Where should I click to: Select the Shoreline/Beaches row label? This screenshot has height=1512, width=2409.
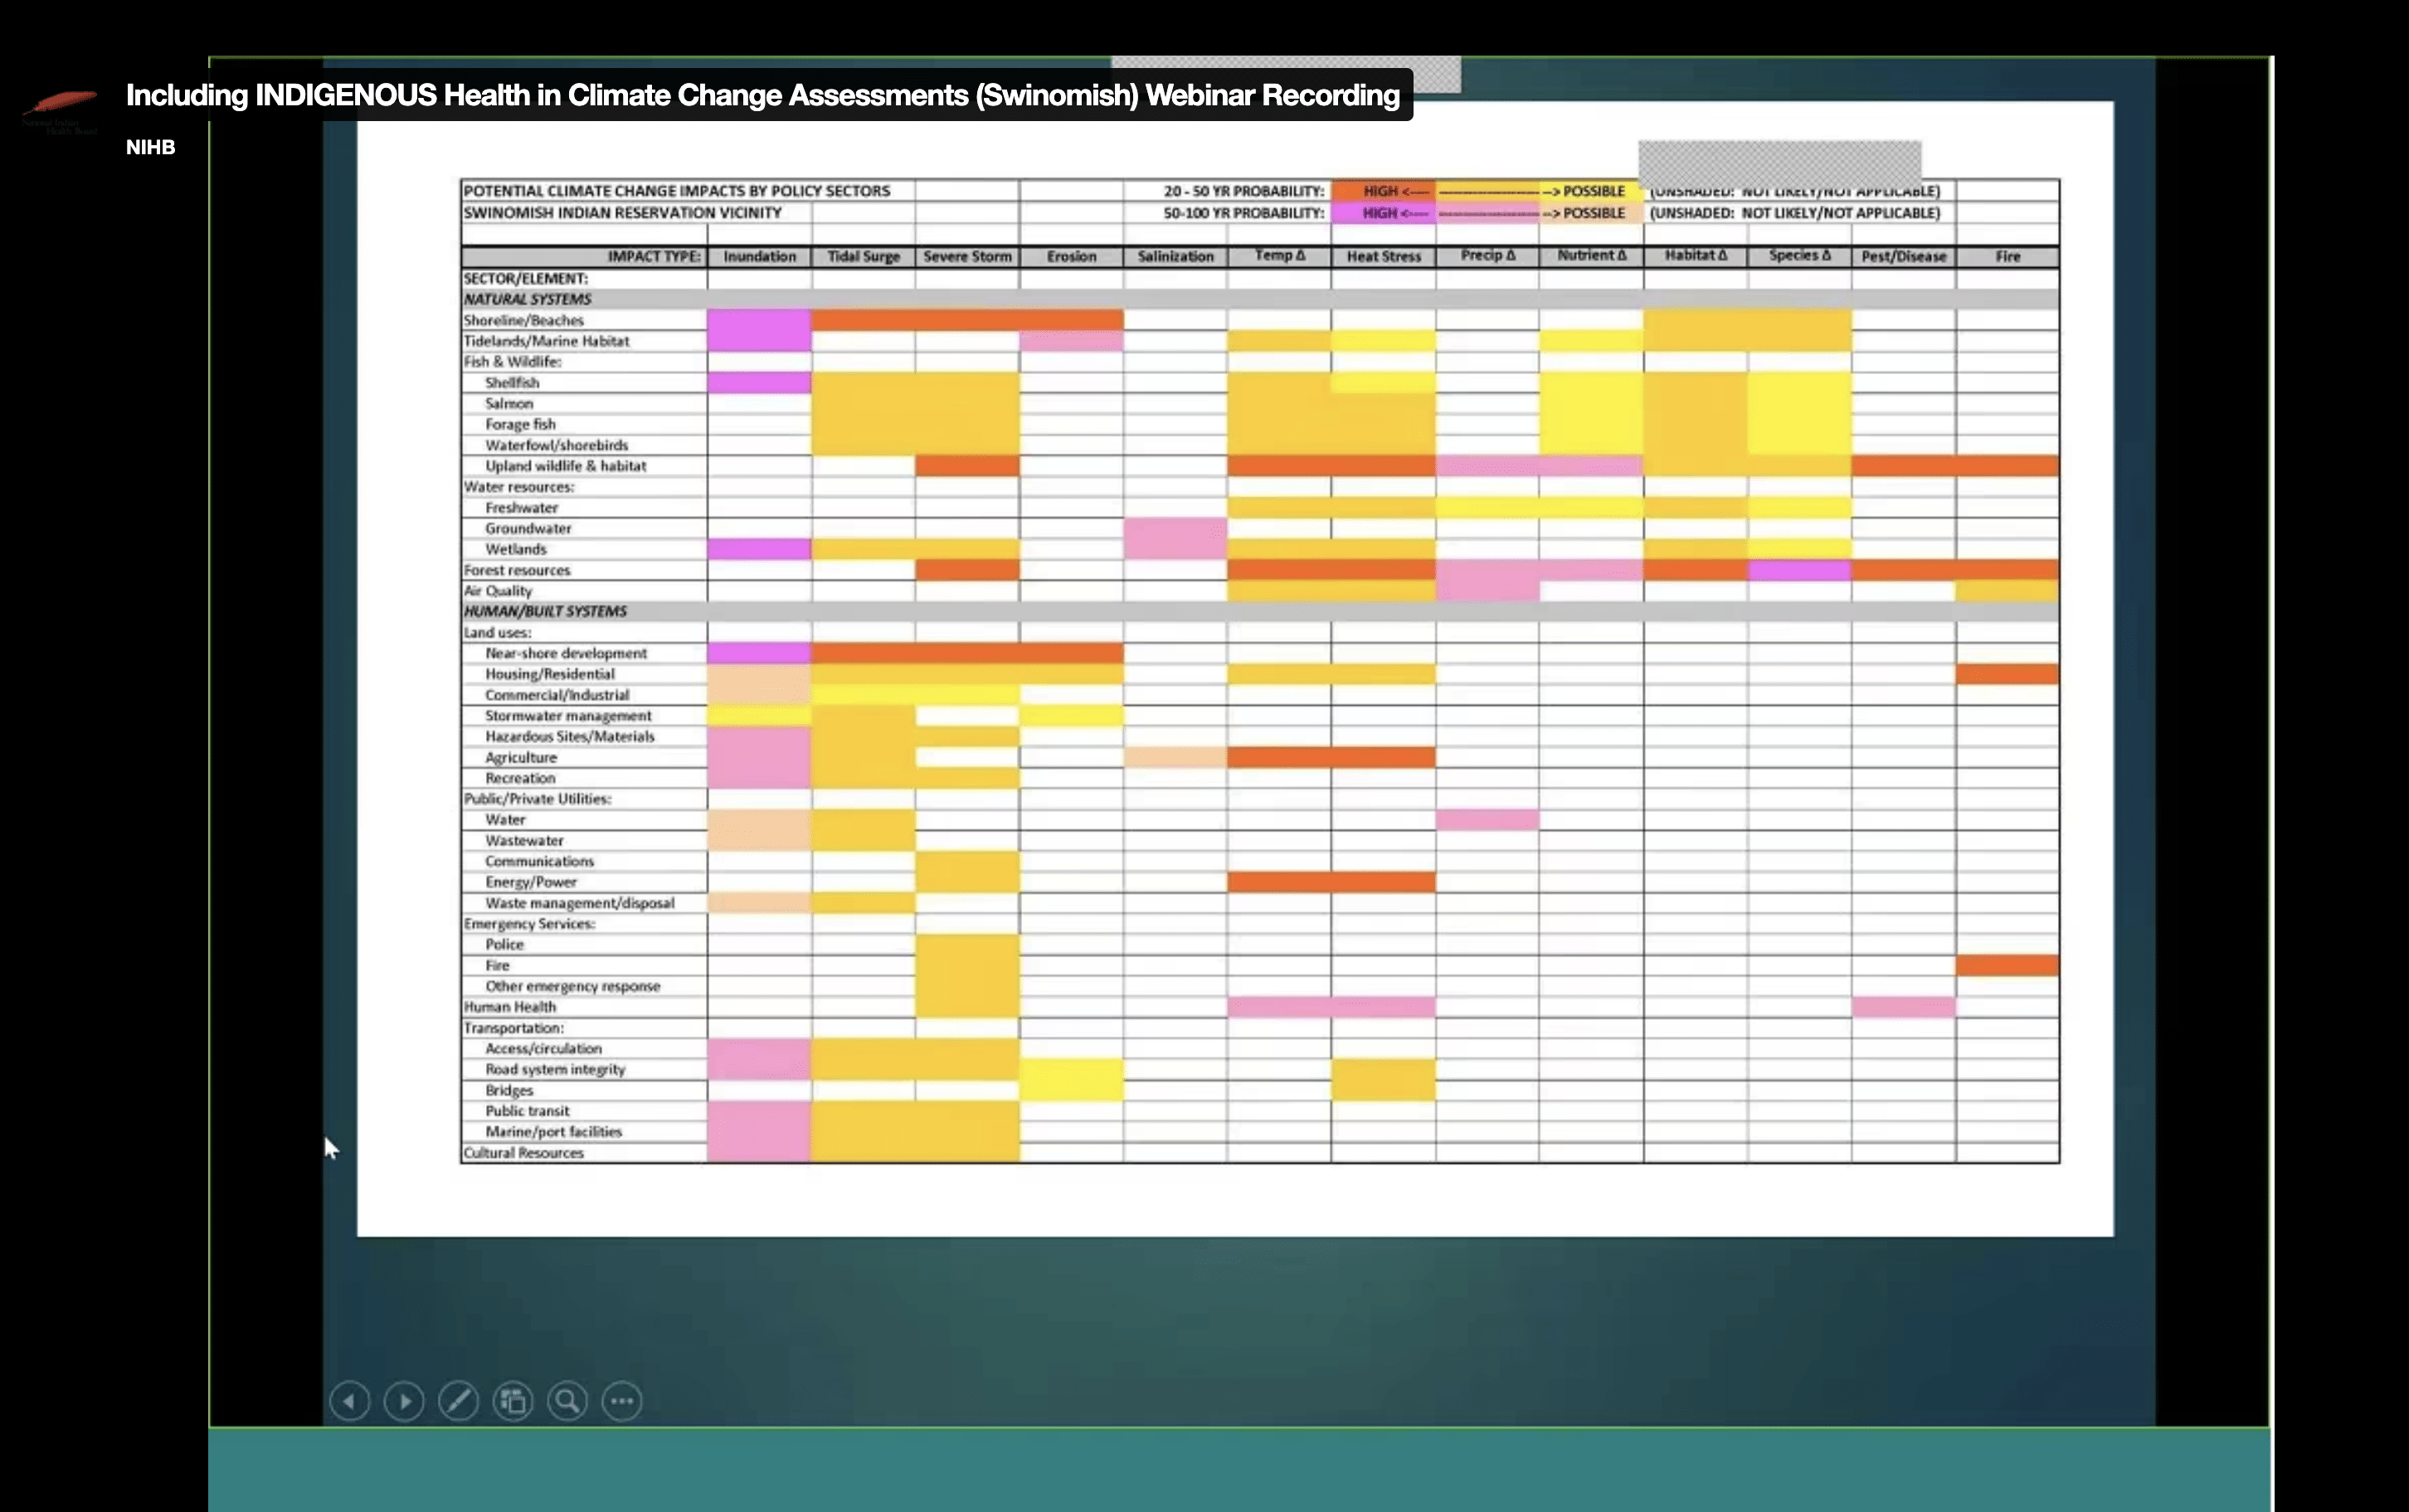point(523,320)
